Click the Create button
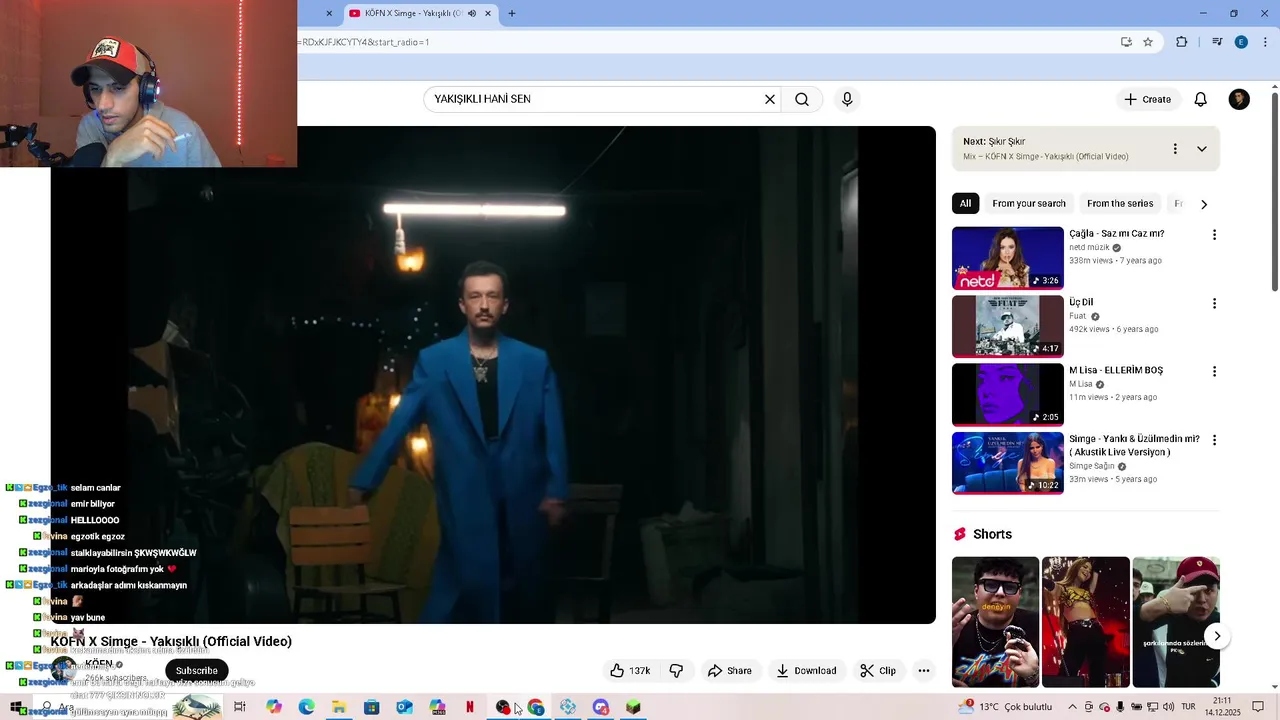Screen dimensions: 1280x720 pos(1147,99)
